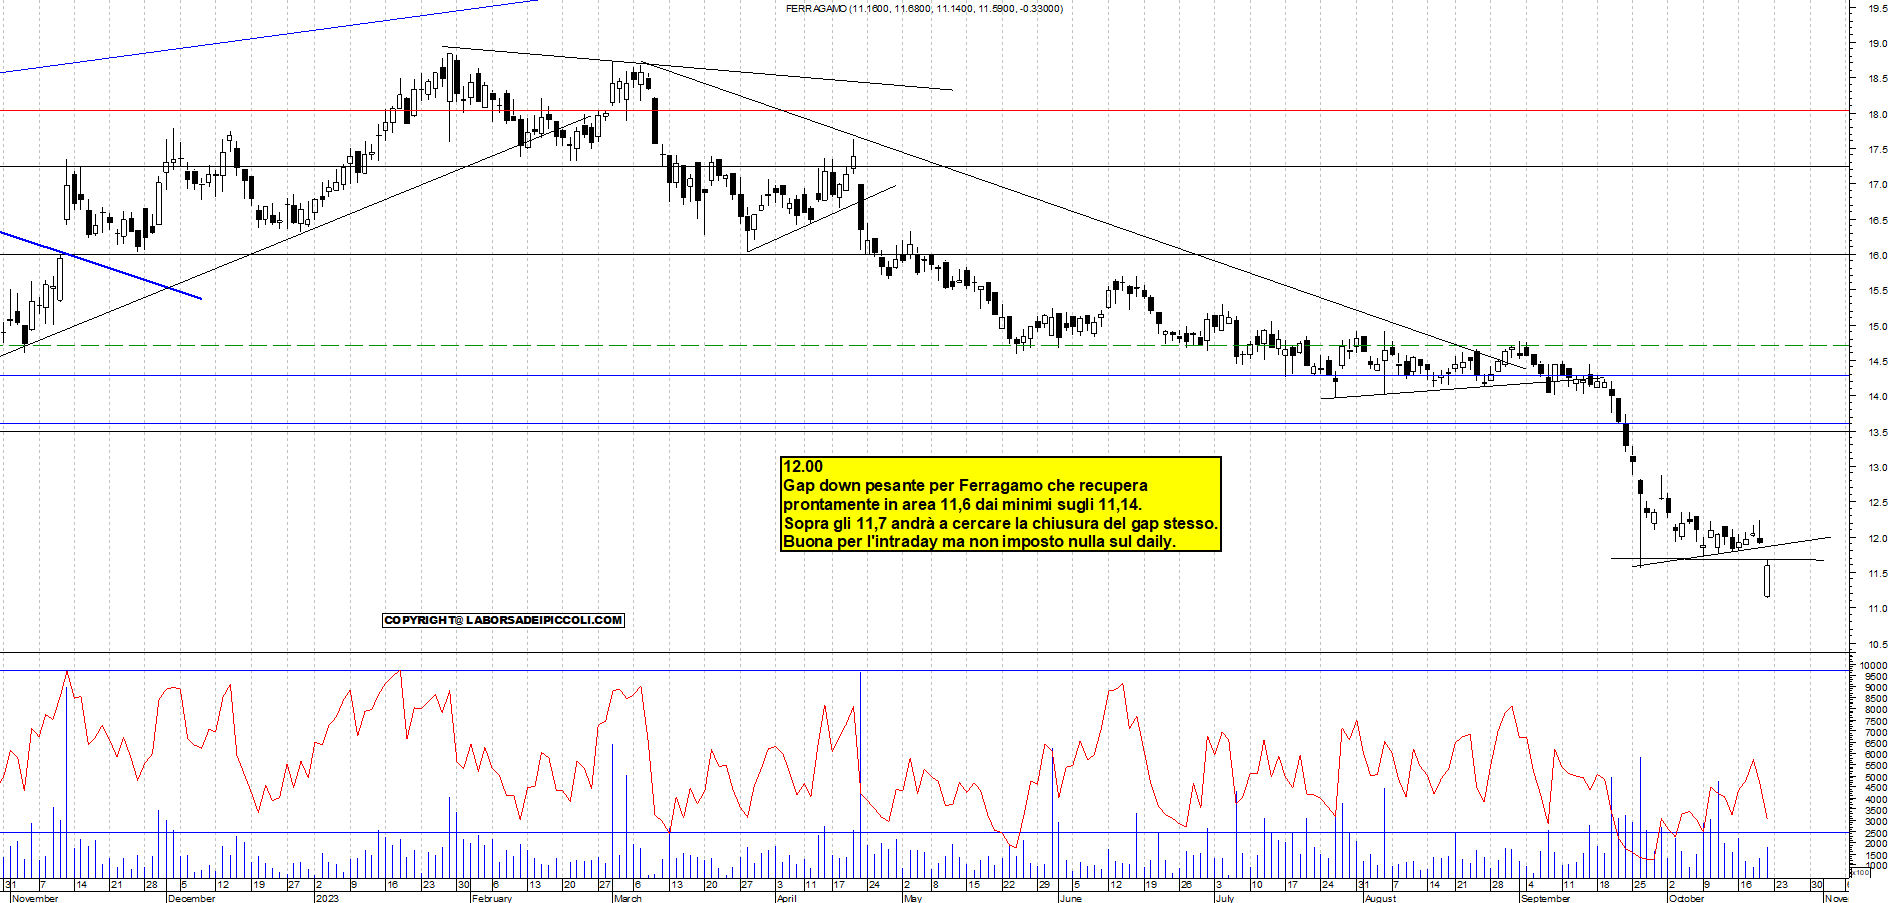
Task: Click the 13.5 label on the price axis
Action: [x=1877, y=433]
